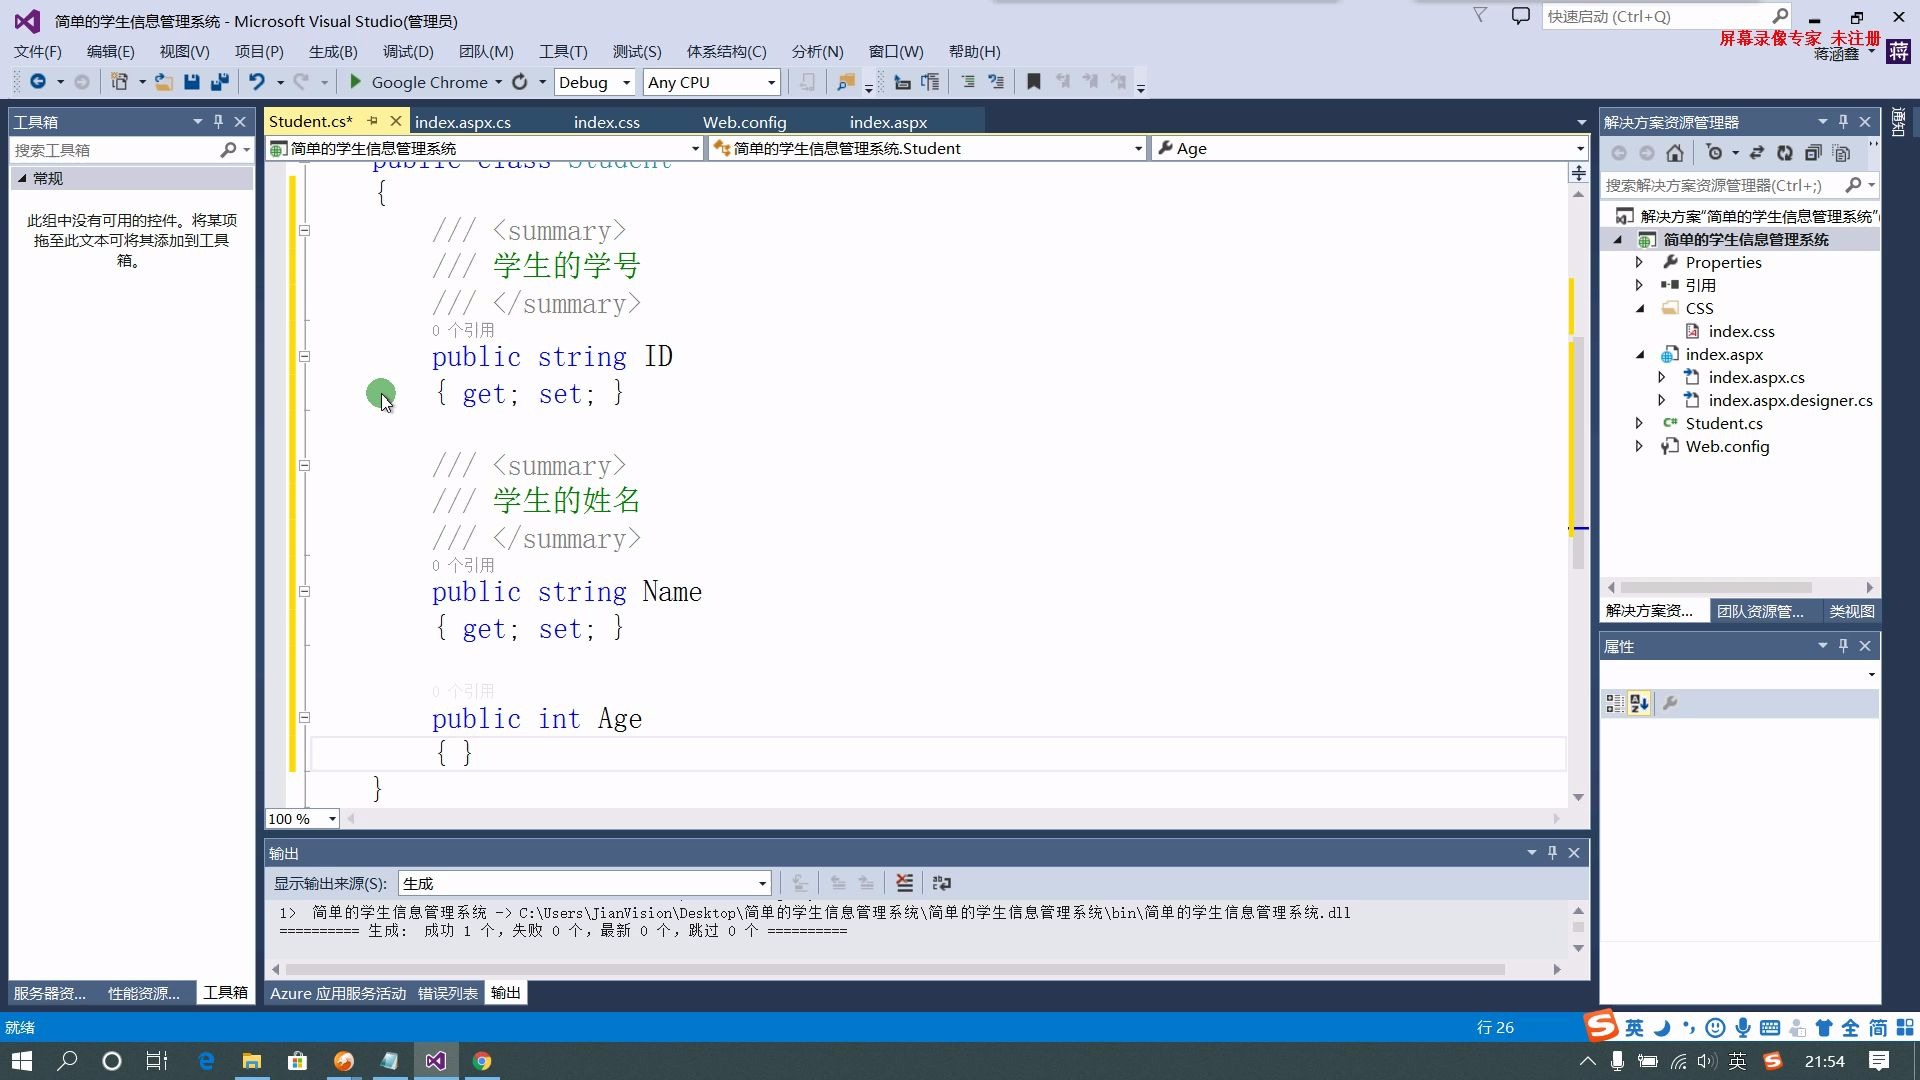
Task: Toggle auto-hide pin on the toolbox panel
Action: click(218, 121)
